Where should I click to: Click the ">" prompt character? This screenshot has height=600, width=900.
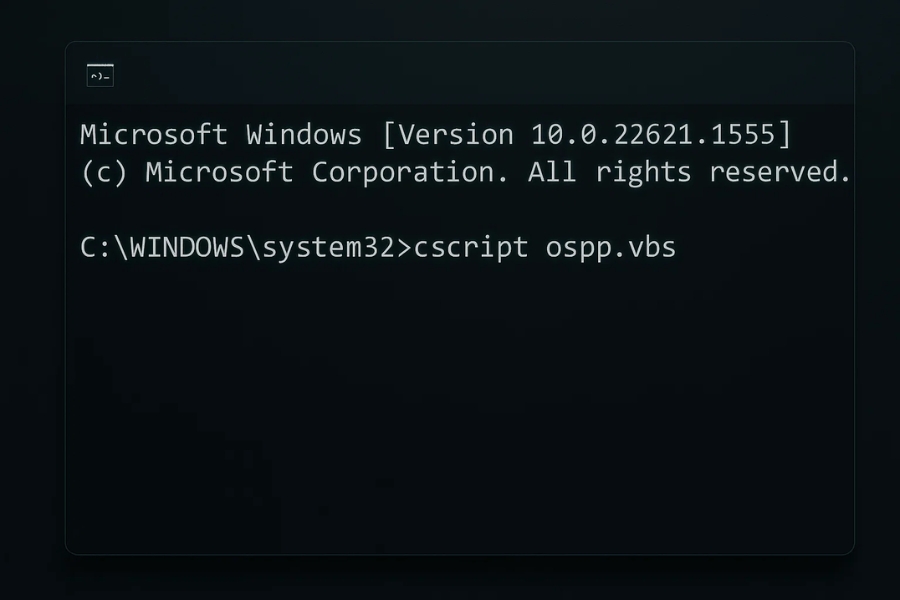pos(405,249)
